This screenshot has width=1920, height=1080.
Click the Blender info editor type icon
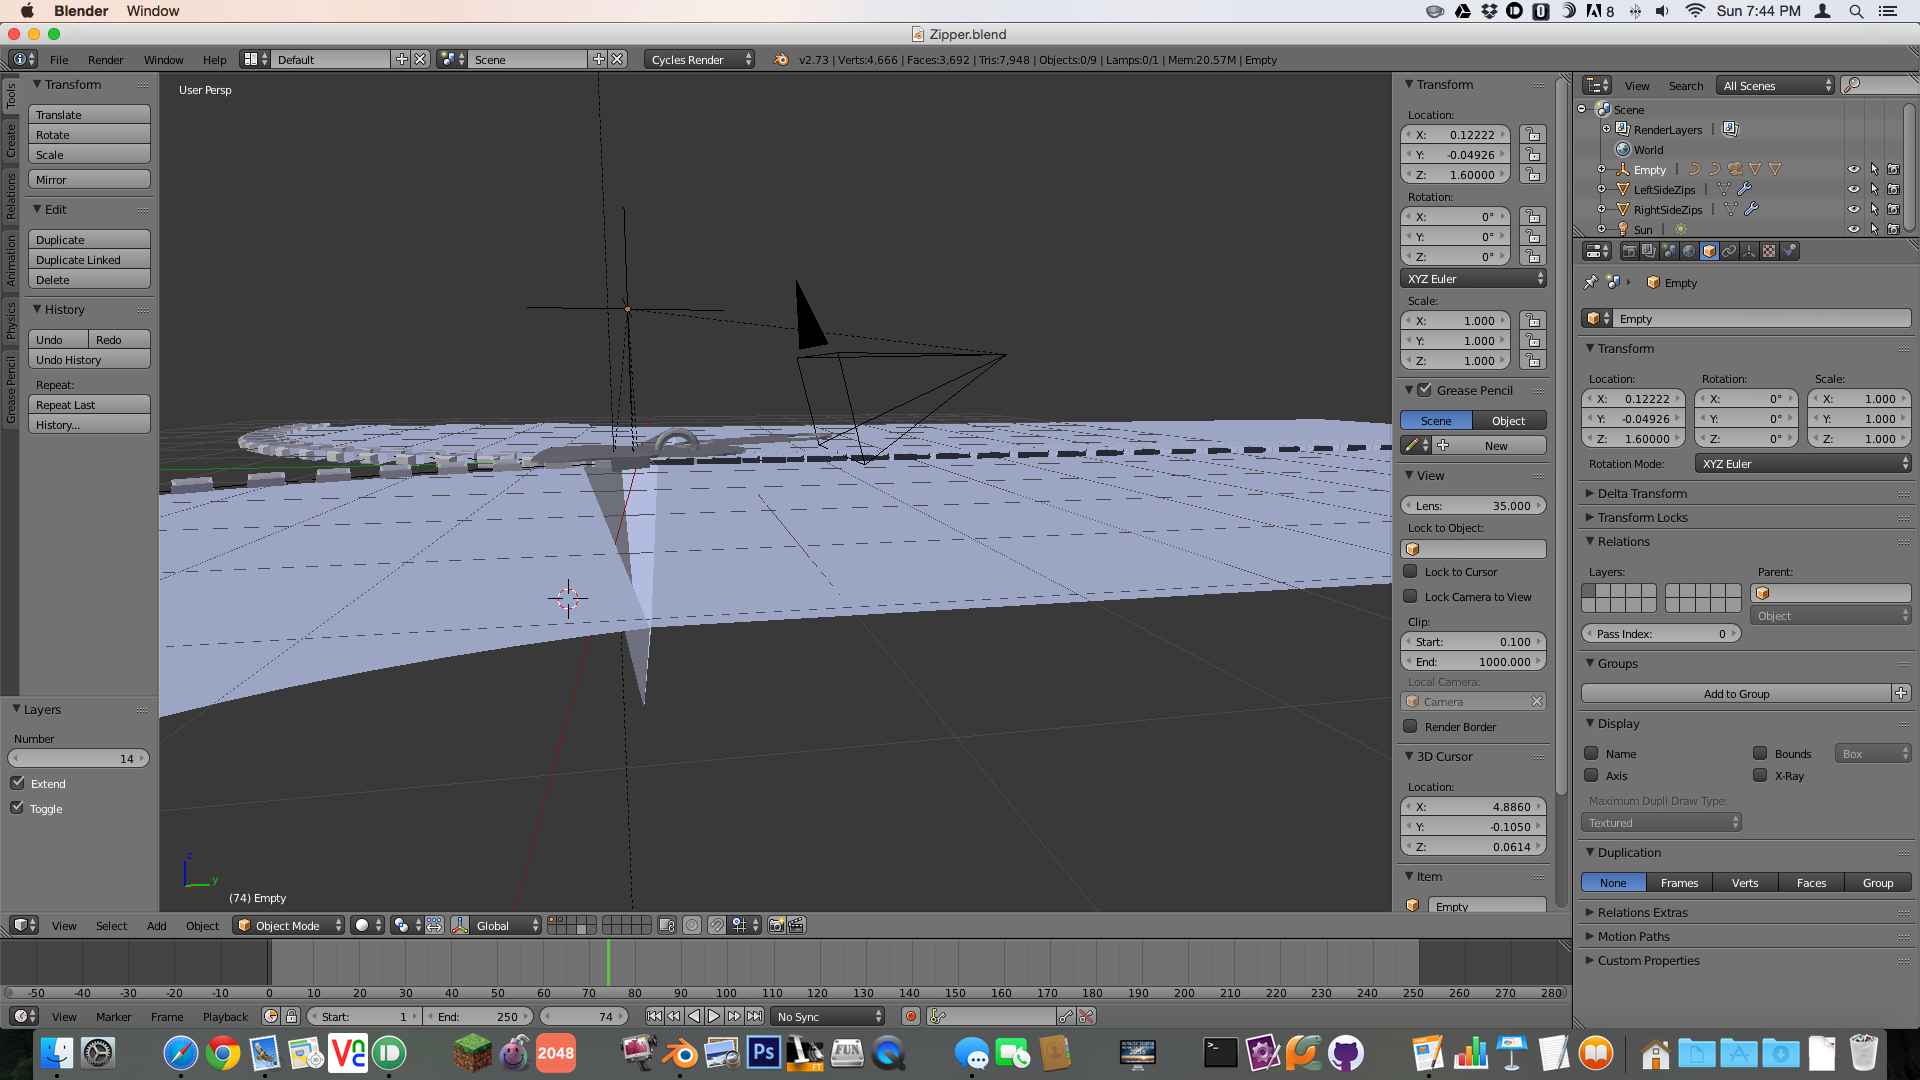(23, 60)
